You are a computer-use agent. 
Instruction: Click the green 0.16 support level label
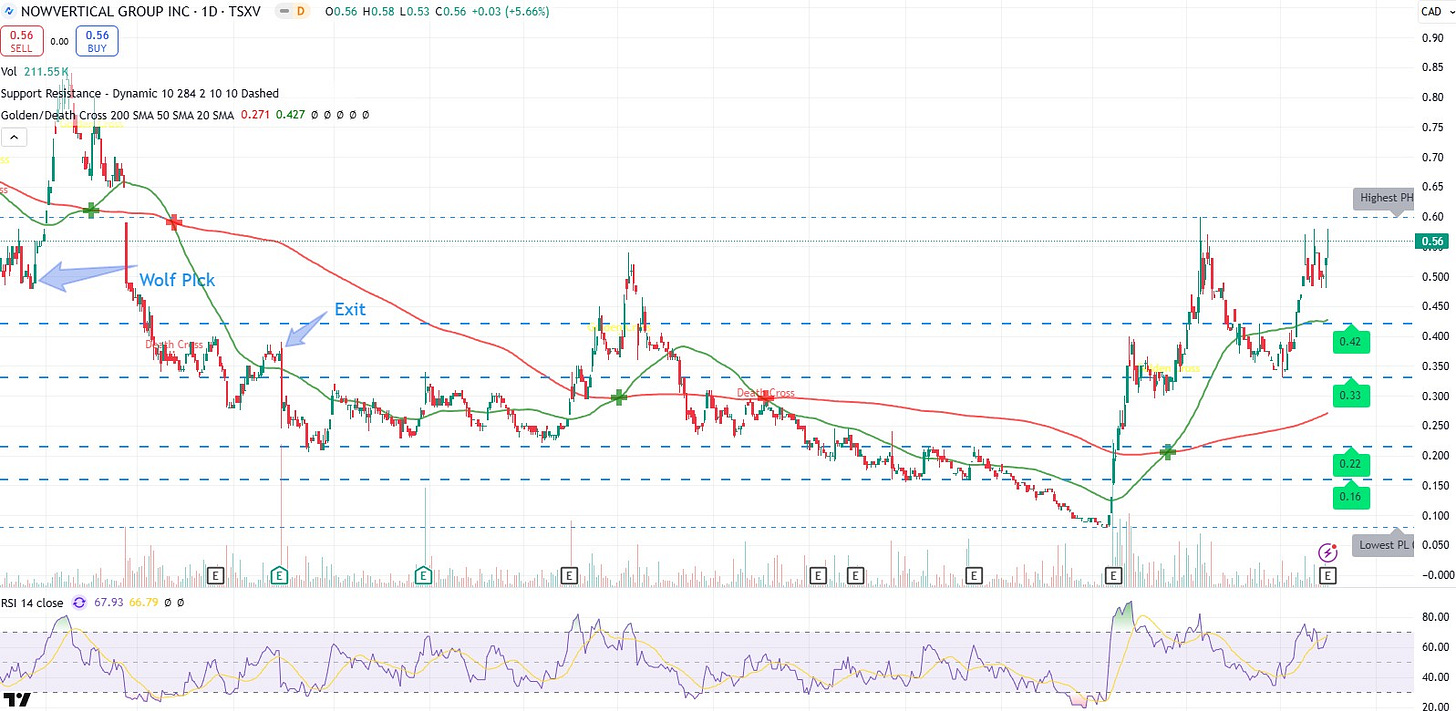coord(1352,496)
